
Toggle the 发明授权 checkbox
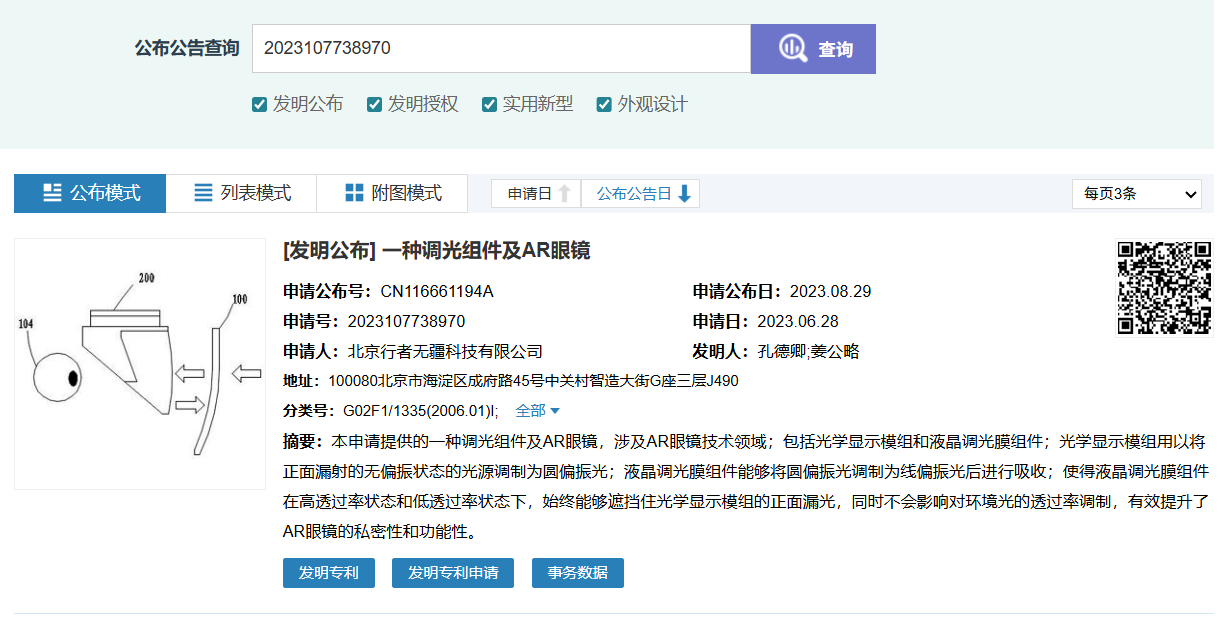tap(375, 105)
